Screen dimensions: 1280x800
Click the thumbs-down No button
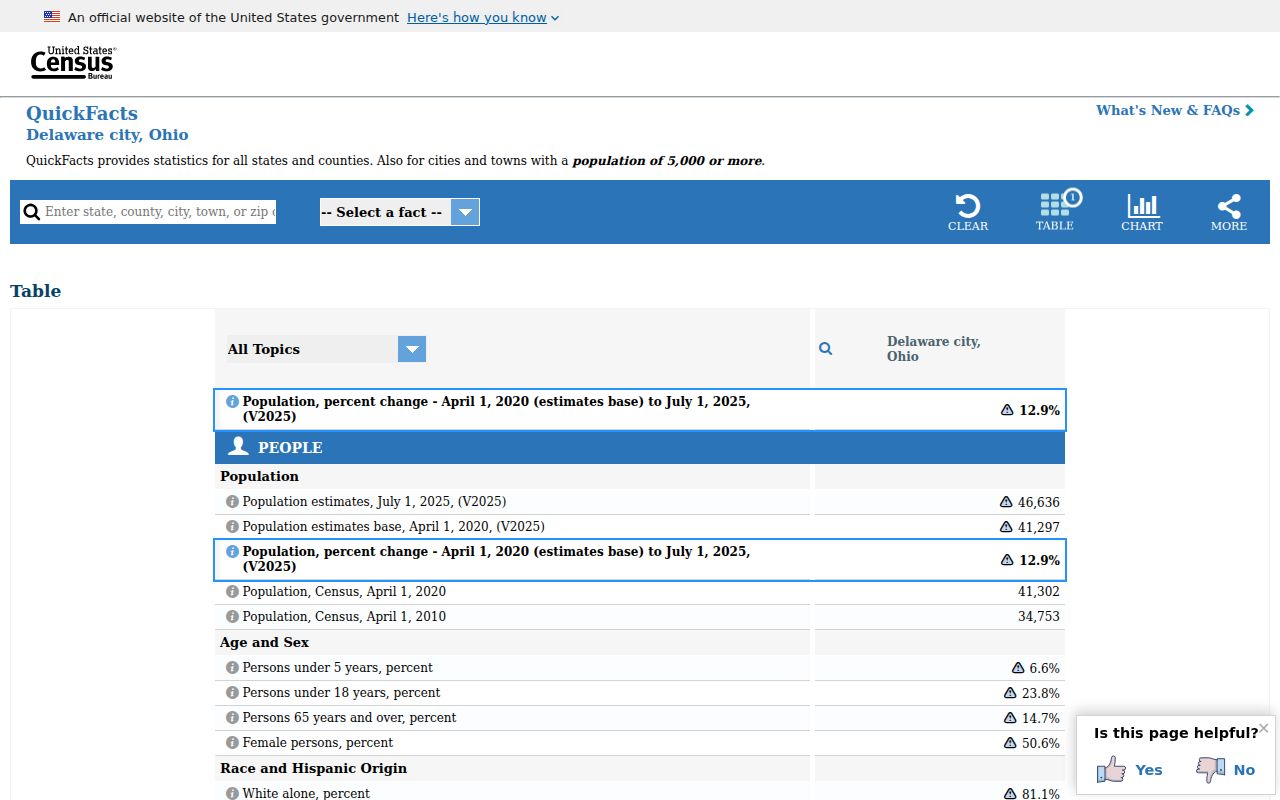pos(1225,769)
